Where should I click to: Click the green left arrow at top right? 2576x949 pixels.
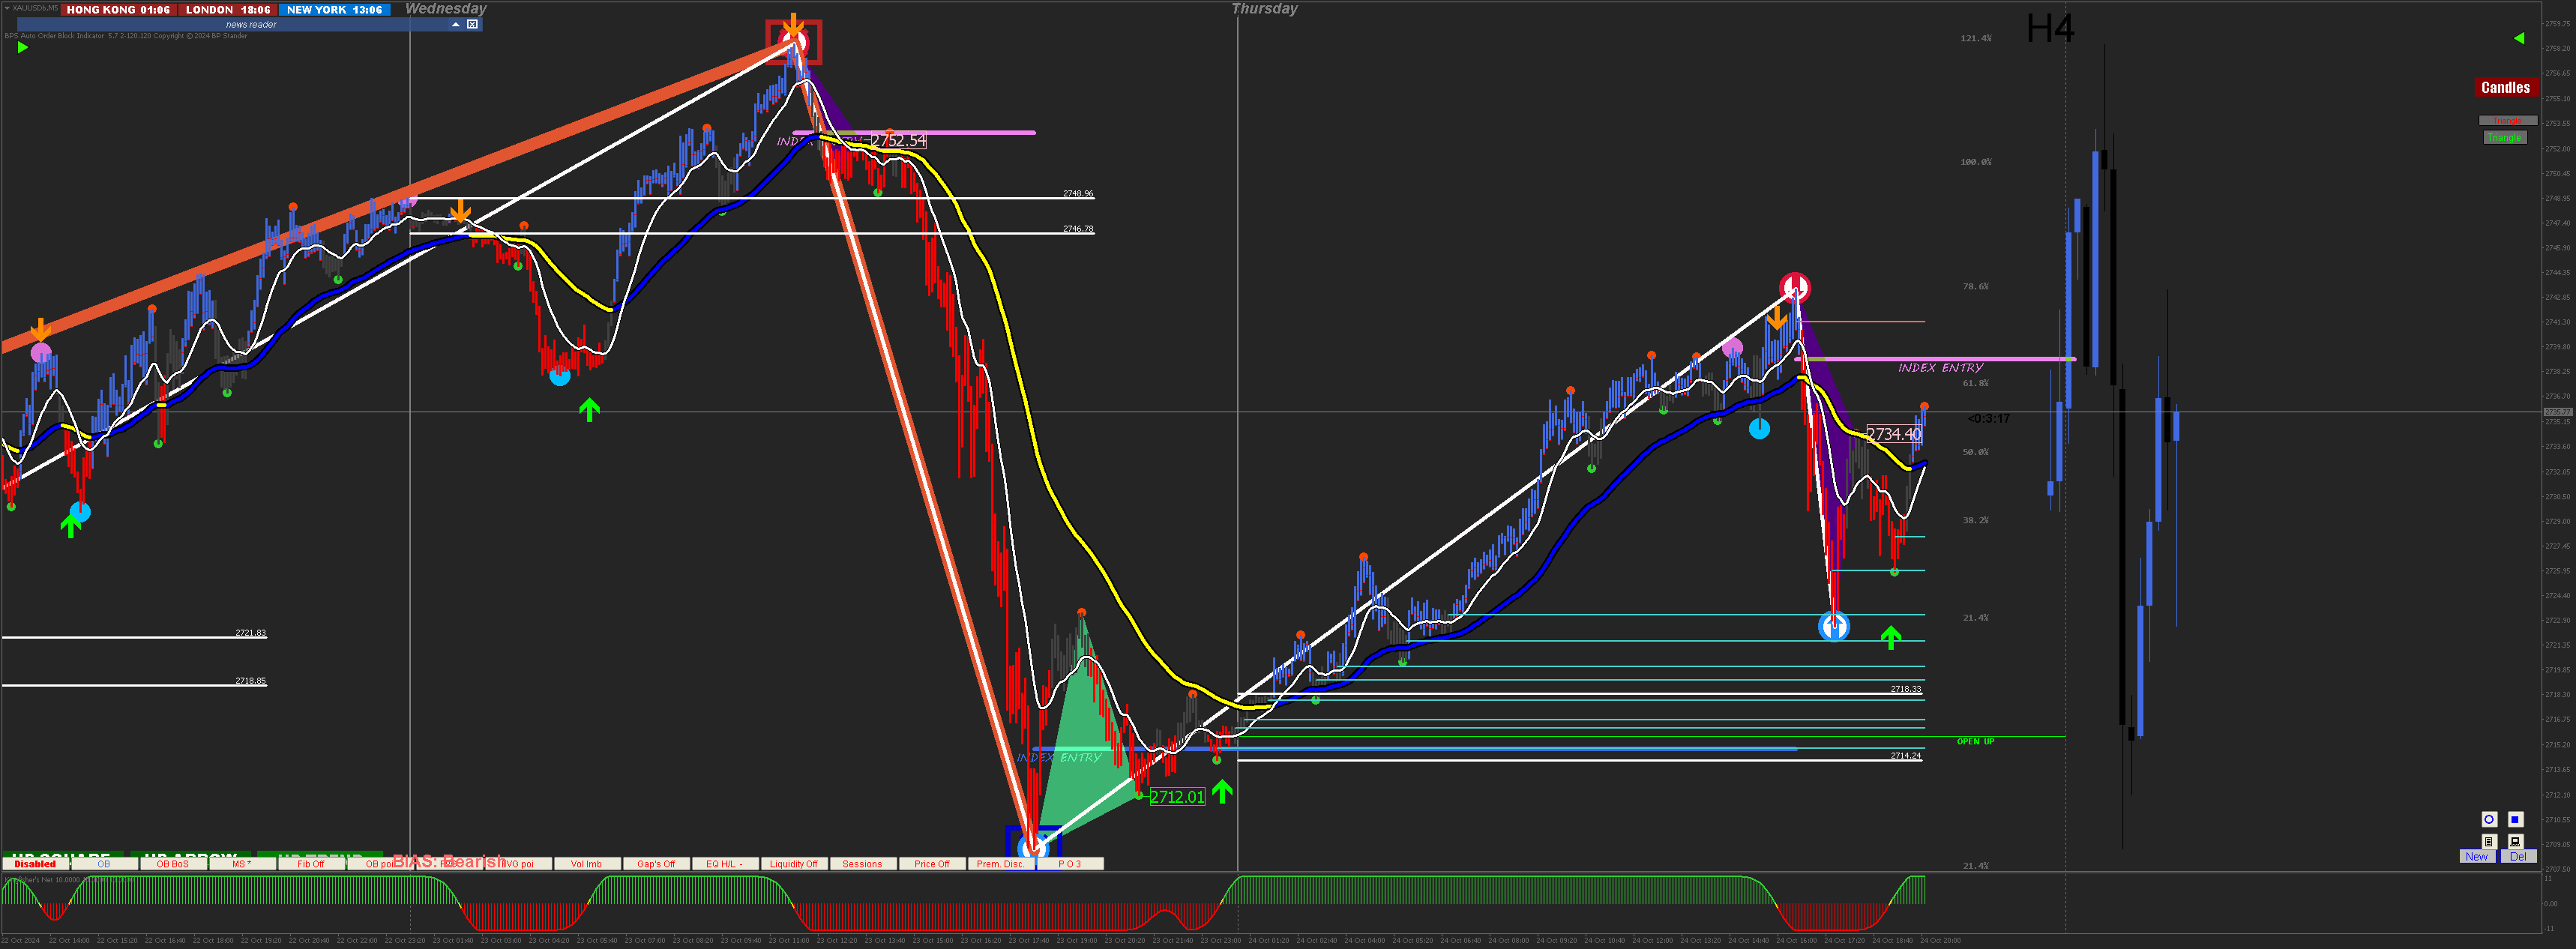[2519, 38]
